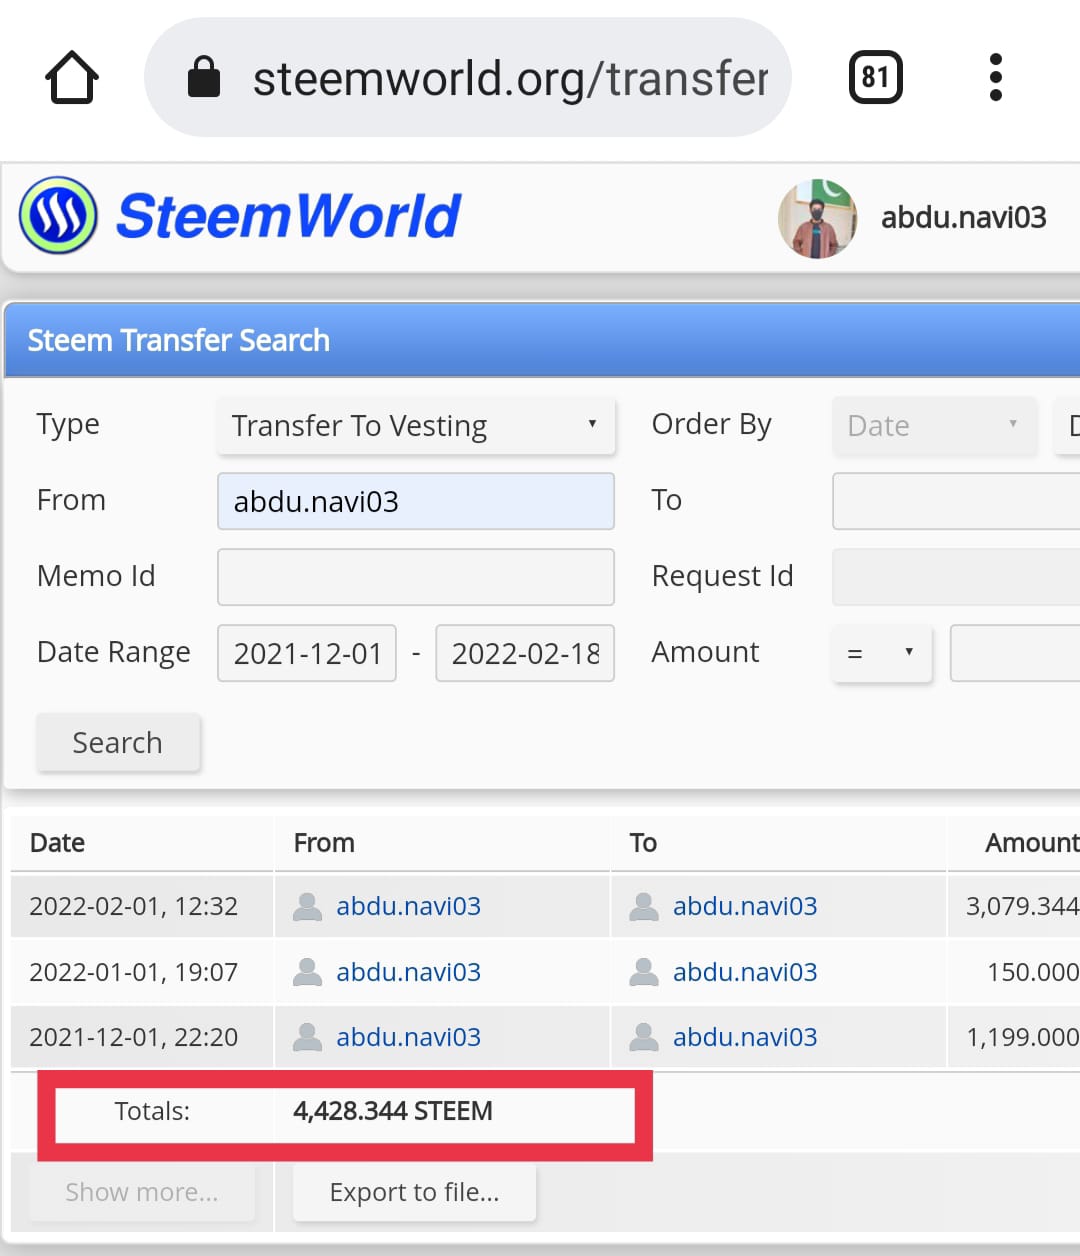Click From user icon in 2021-12-01 row
Screen dimensions: 1080x1256
coord(307,1037)
